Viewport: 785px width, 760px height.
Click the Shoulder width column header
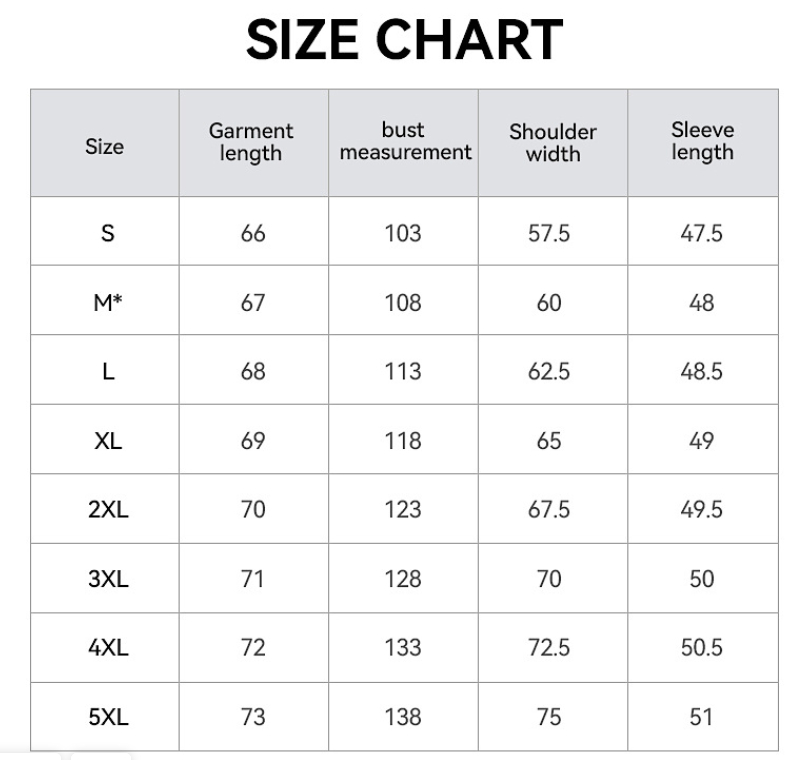tap(553, 142)
